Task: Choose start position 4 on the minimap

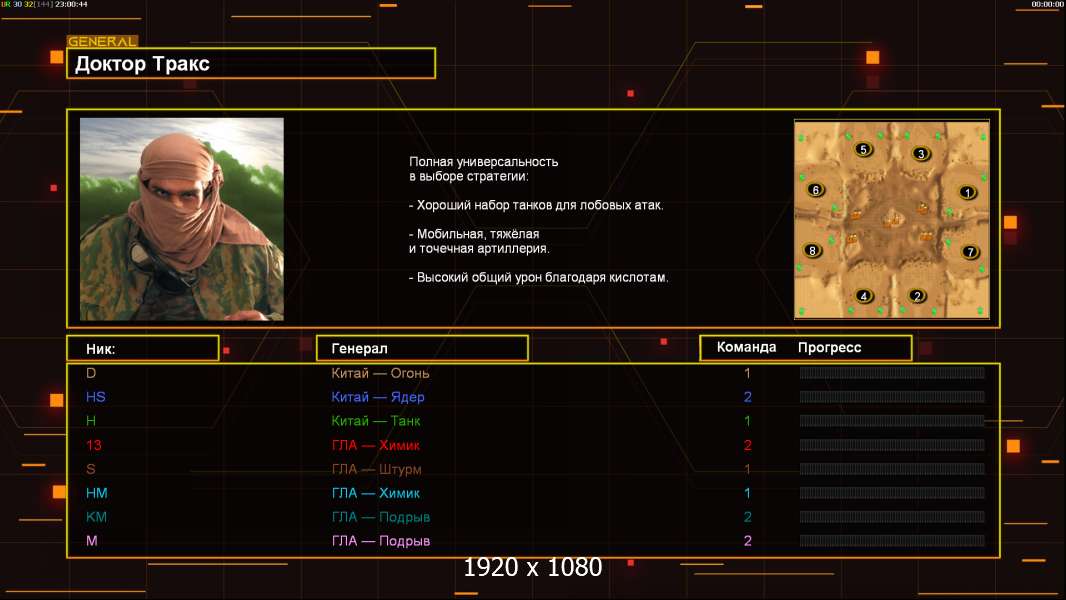Action: coord(863,296)
